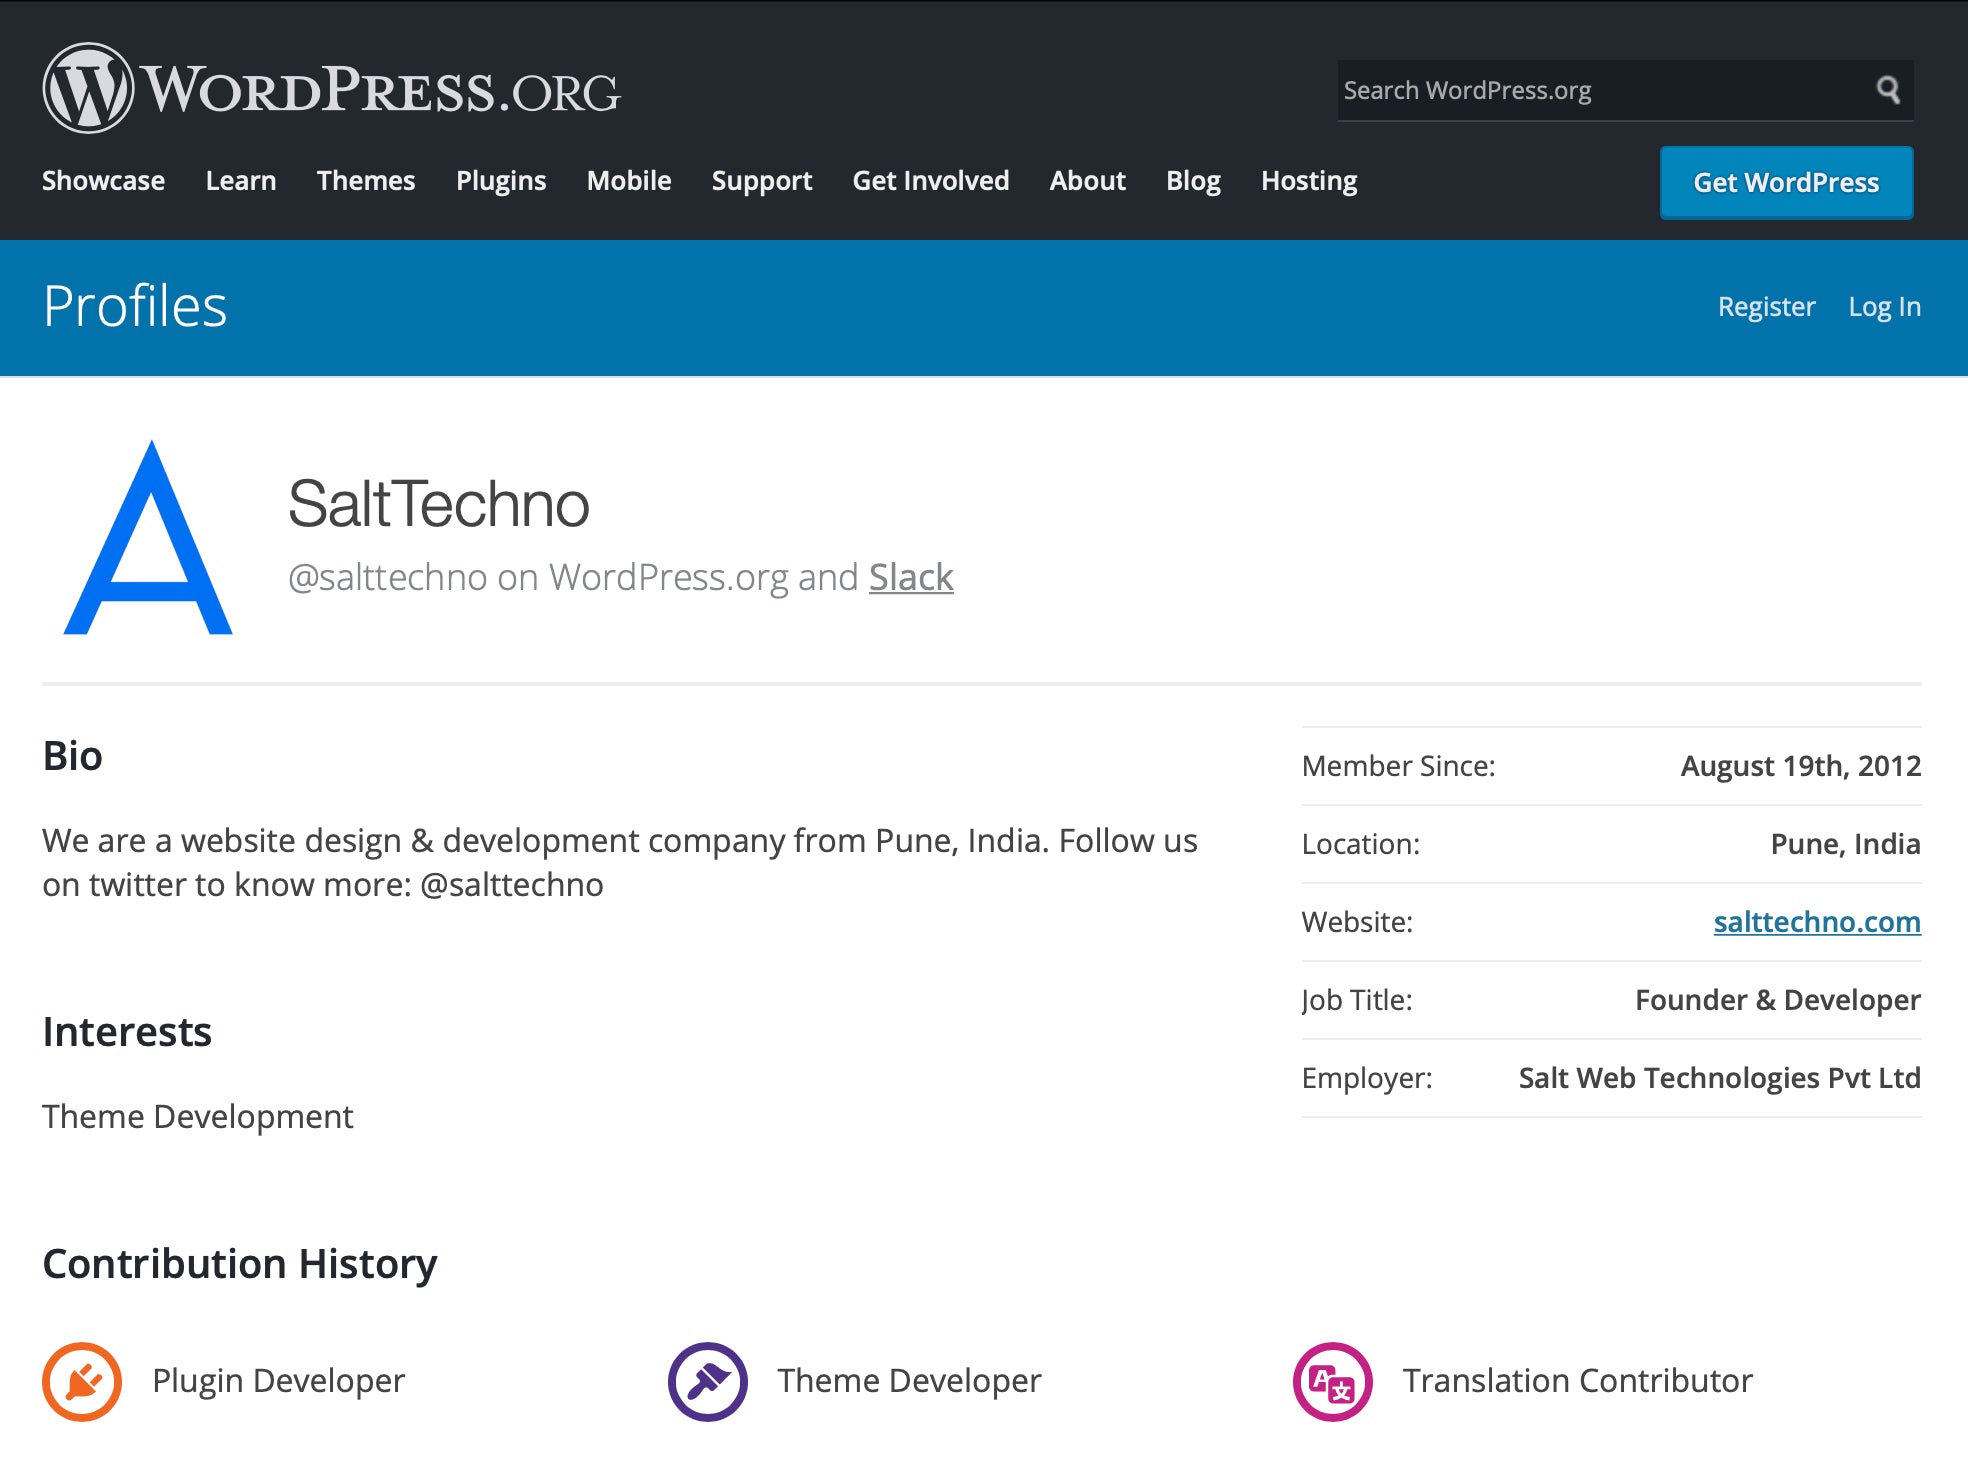1968x1476 pixels.
Task: Visit salttechno.com website link
Action: pyautogui.click(x=1816, y=922)
